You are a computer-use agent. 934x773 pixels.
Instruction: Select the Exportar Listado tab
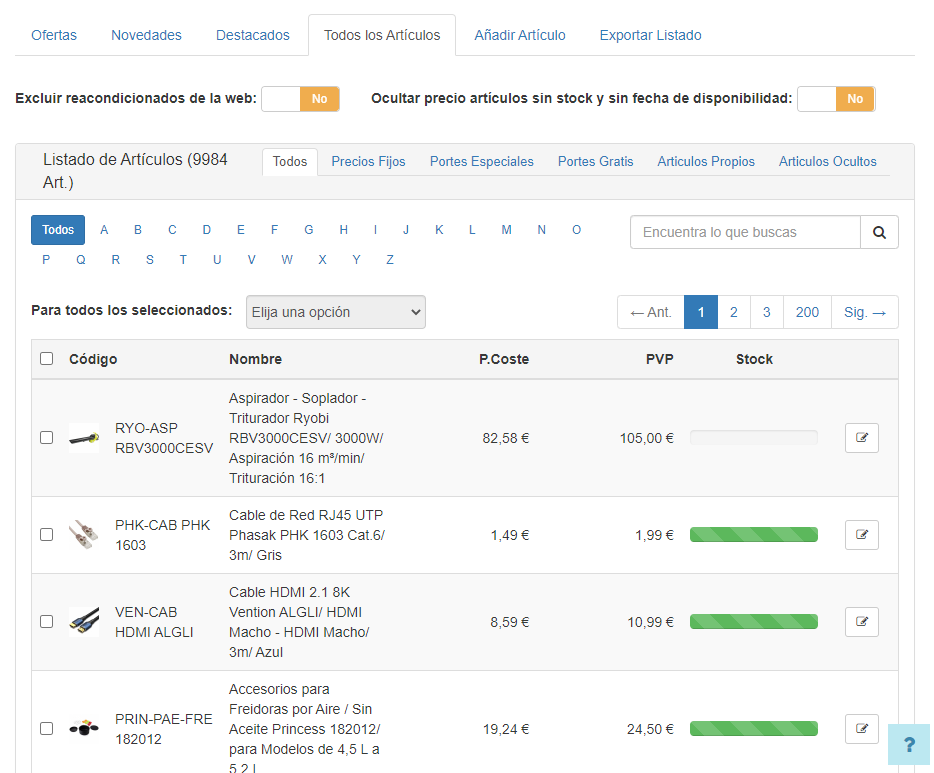click(x=650, y=35)
